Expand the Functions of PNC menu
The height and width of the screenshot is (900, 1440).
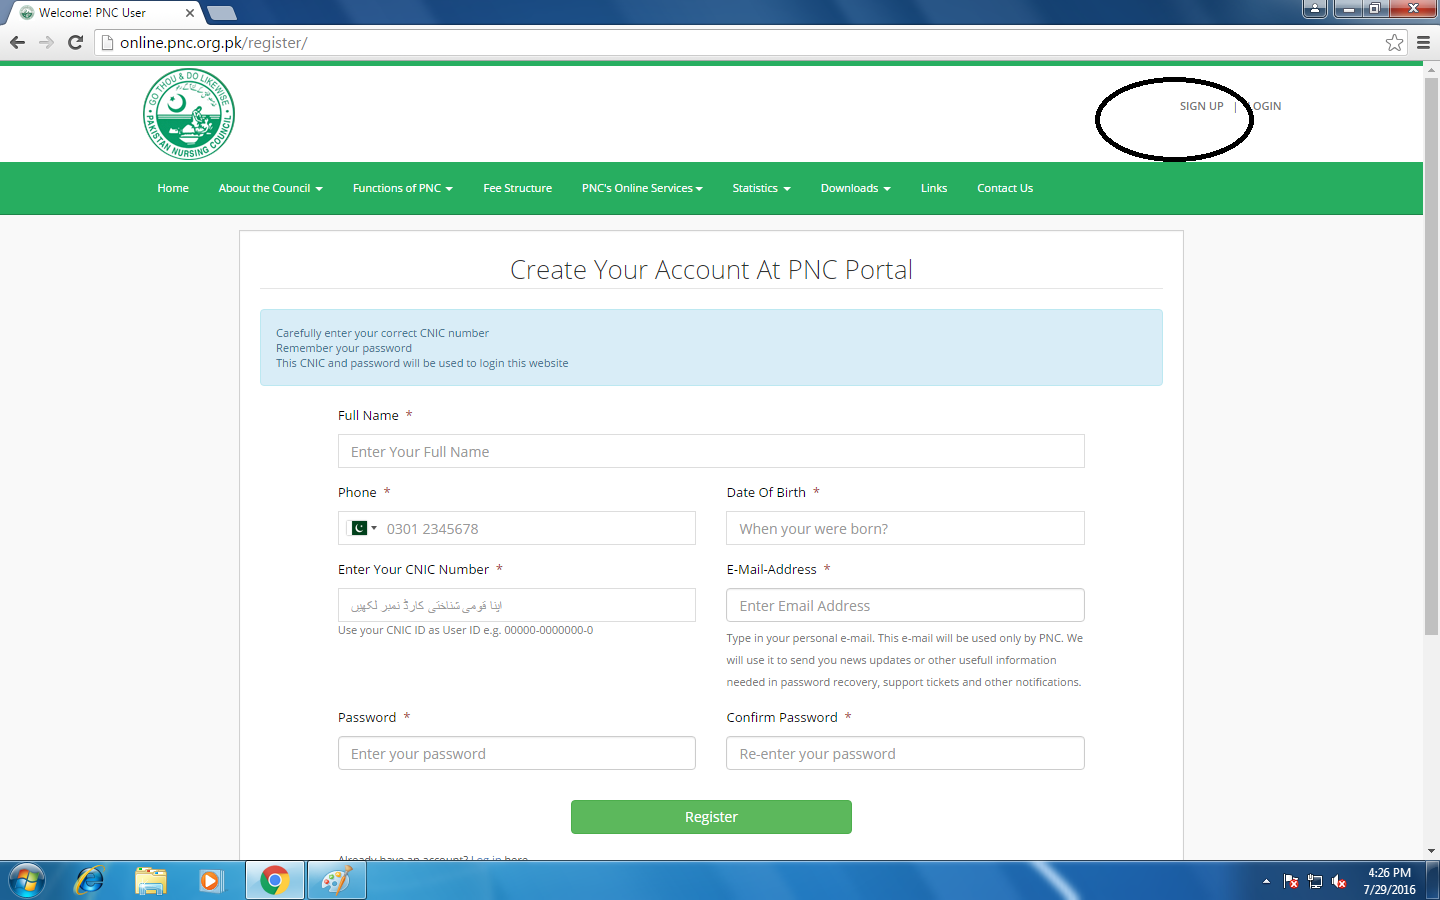(x=402, y=188)
